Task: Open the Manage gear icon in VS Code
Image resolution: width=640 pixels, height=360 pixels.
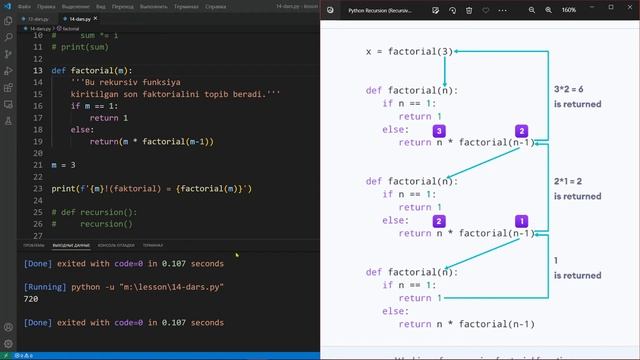Action: point(8,344)
